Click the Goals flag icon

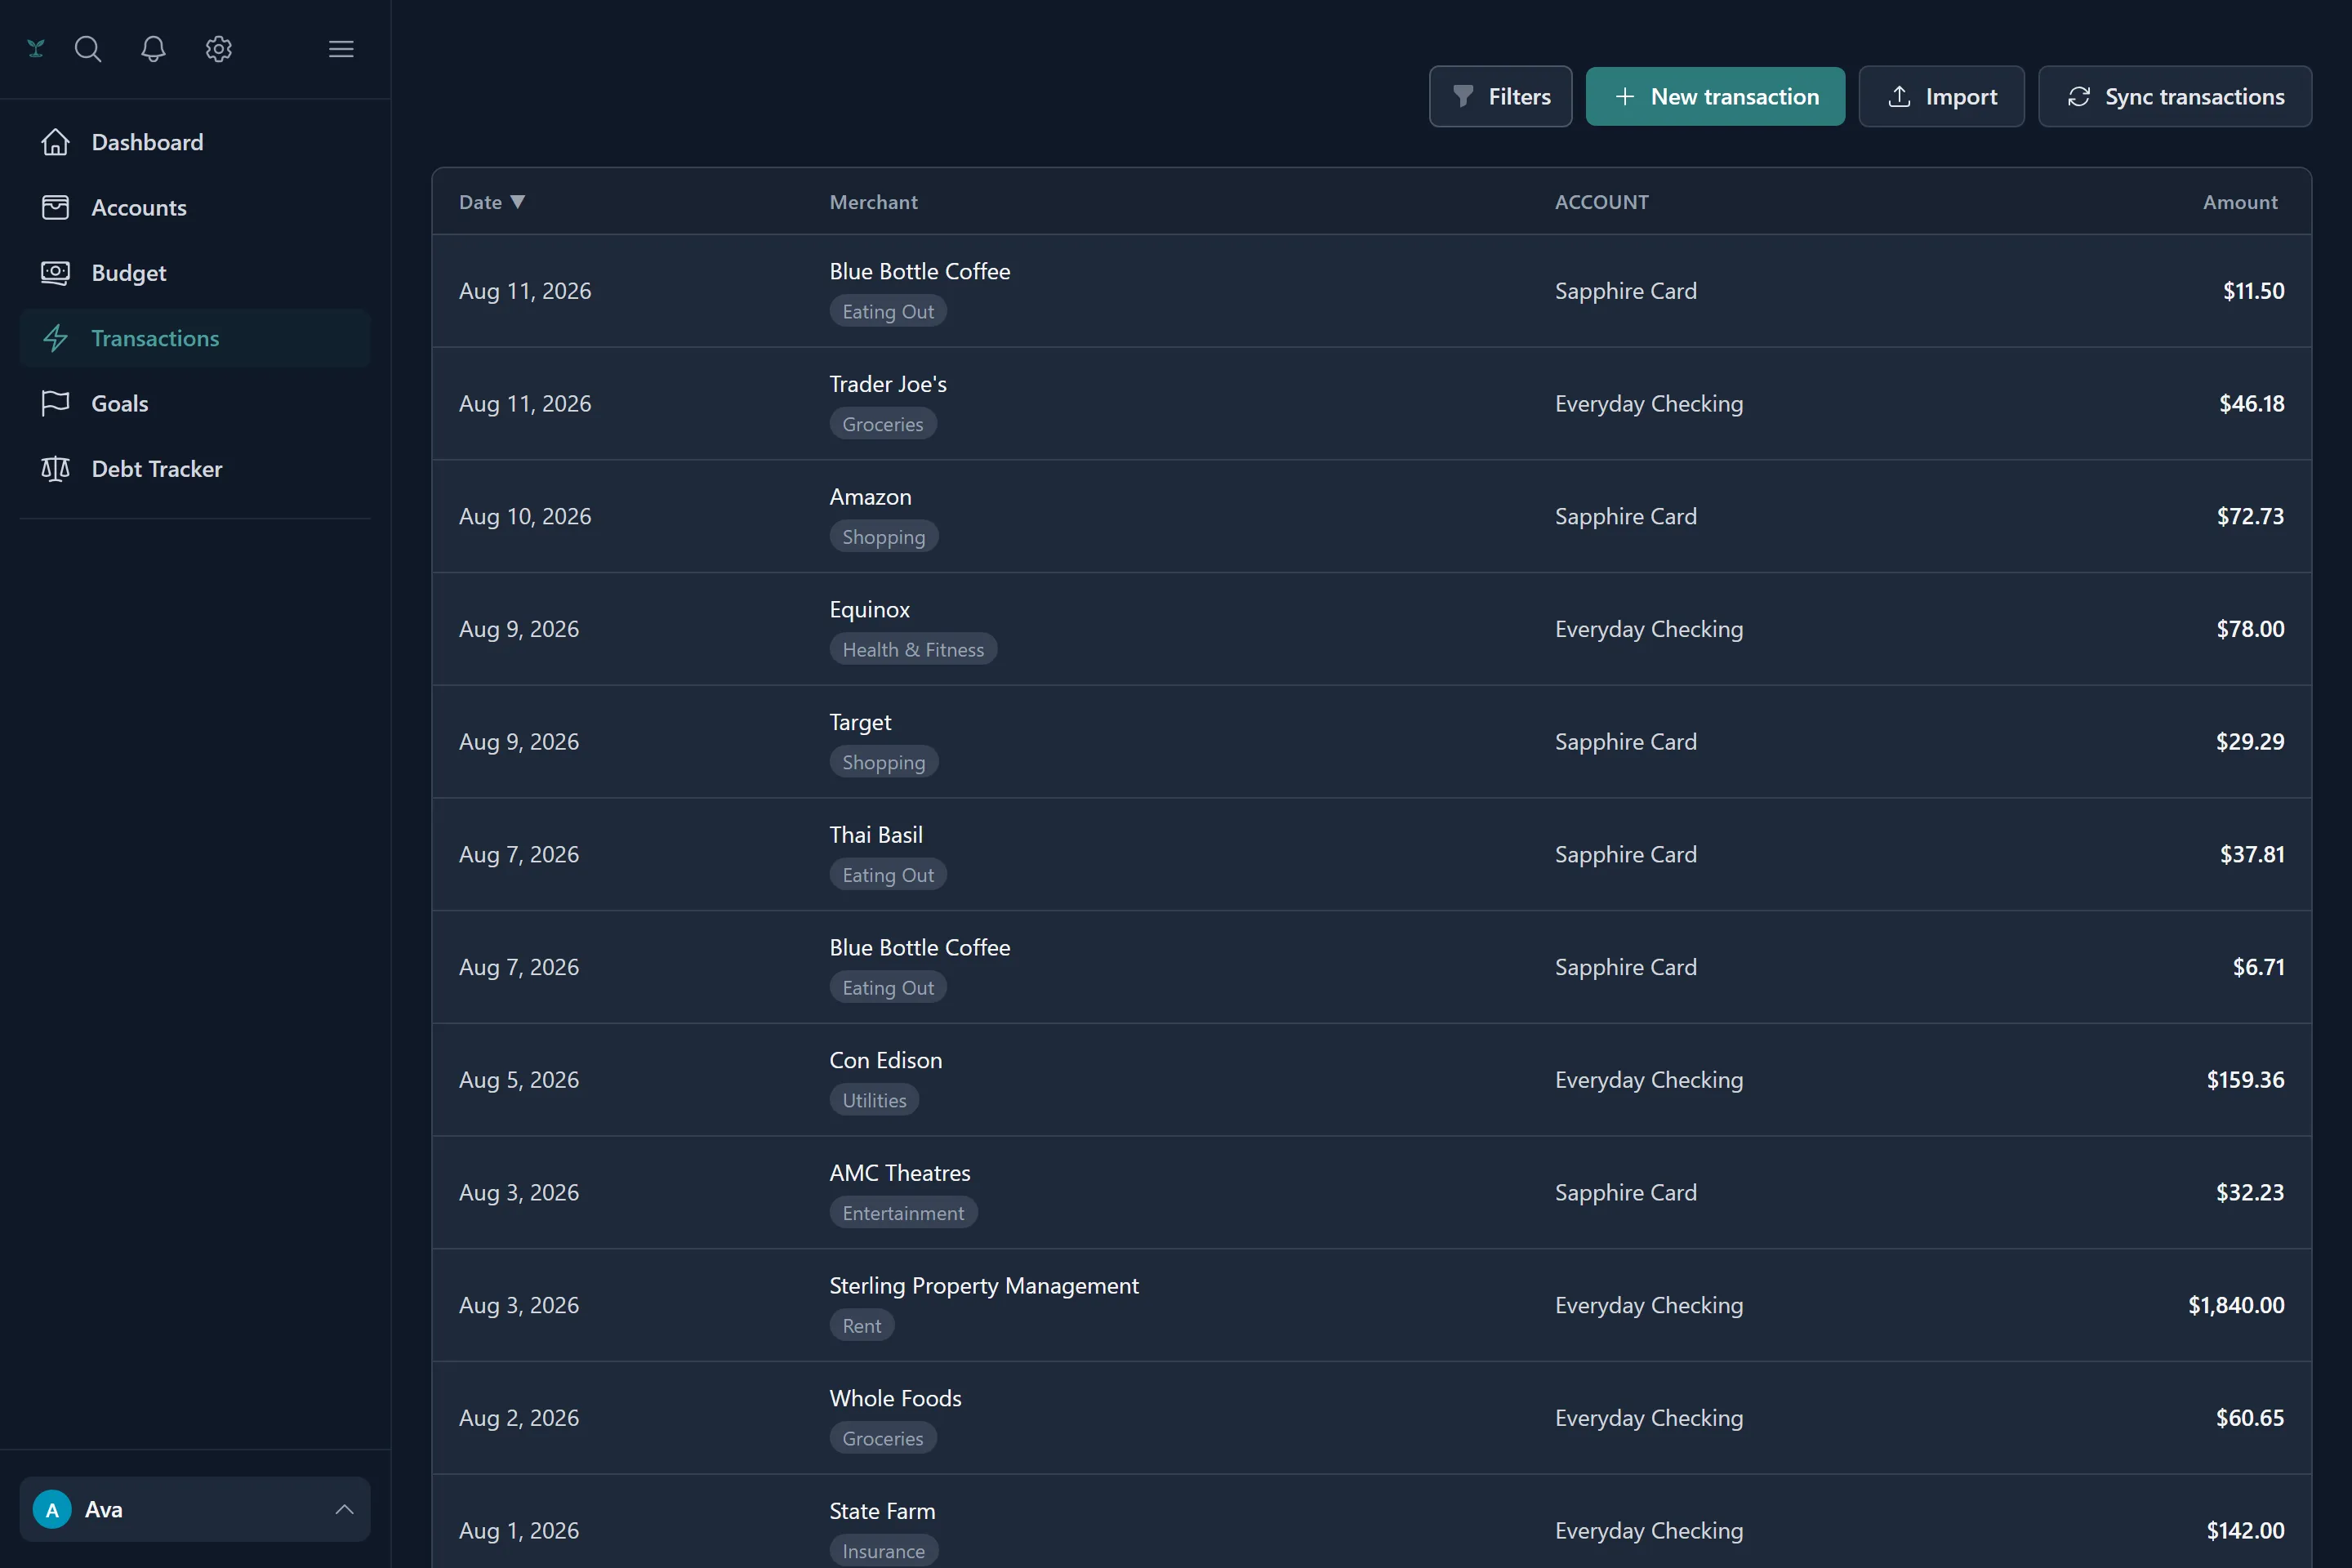click(55, 403)
